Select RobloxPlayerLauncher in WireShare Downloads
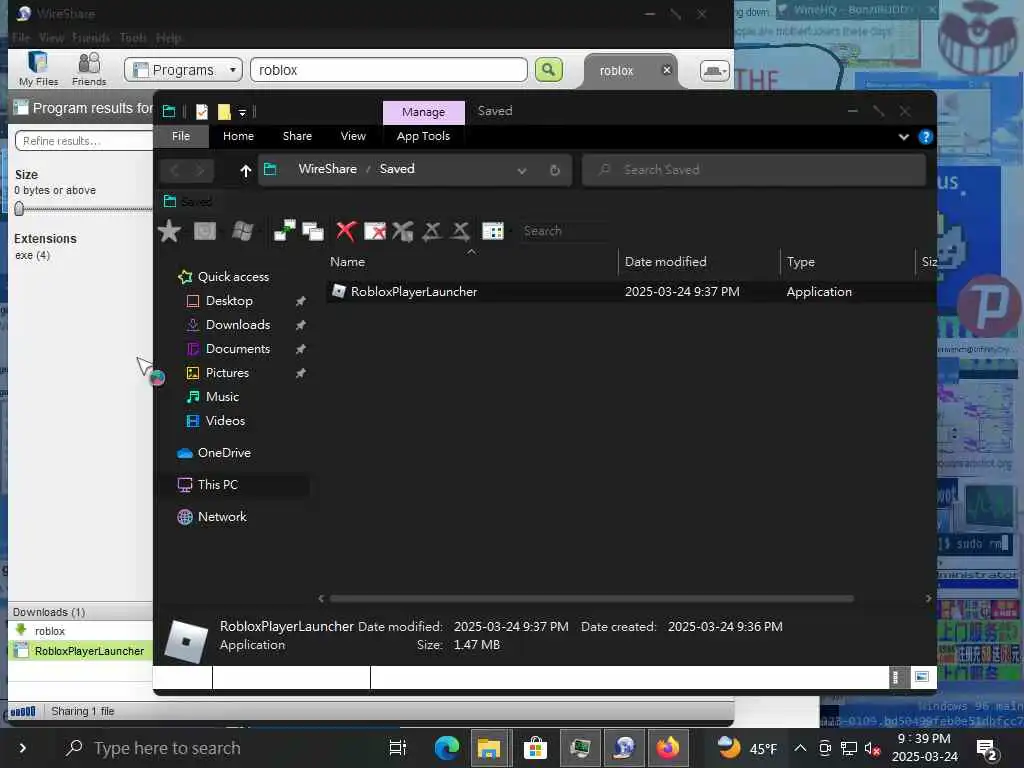This screenshot has width=1024, height=768. tap(82, 651)
